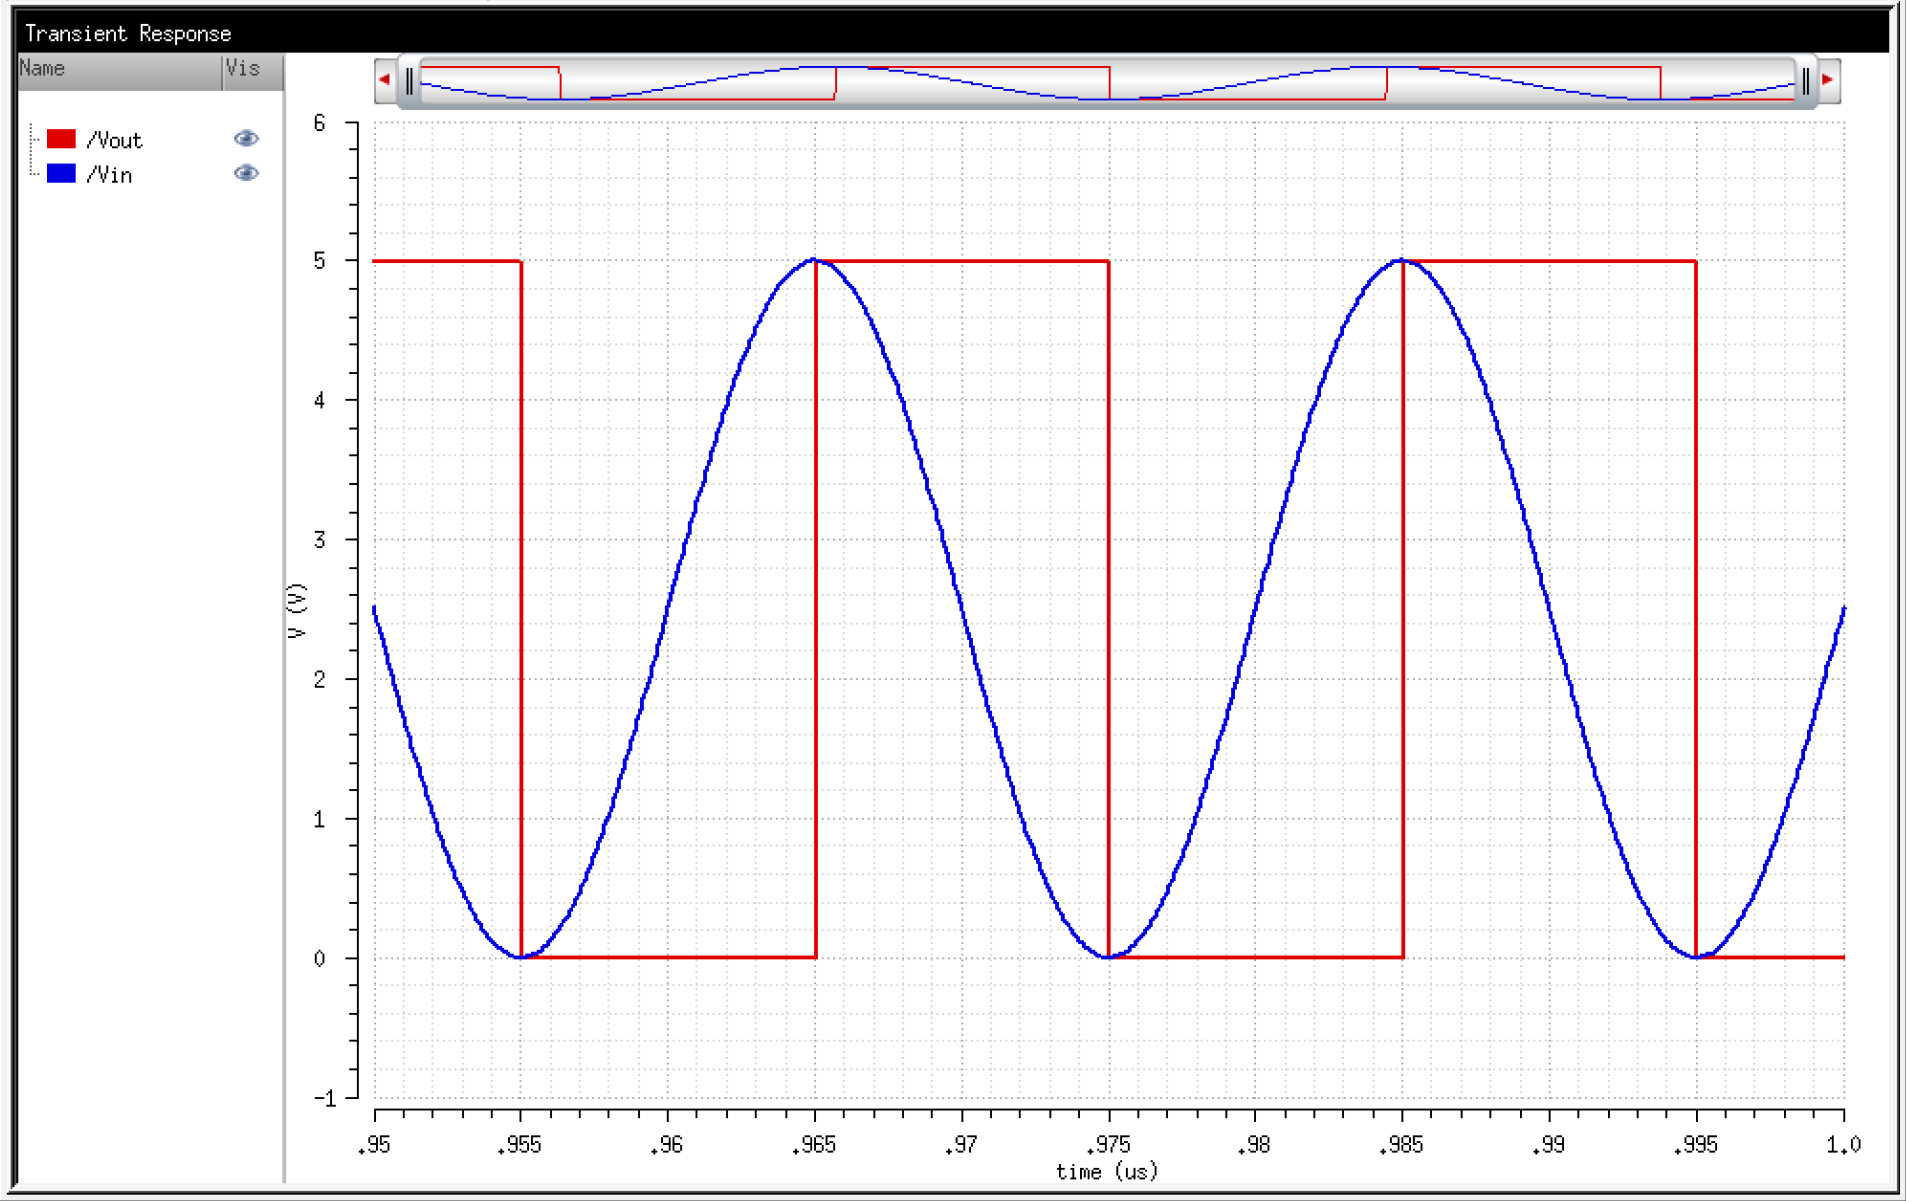This screenshot has height=1201, width=1906.
Task: Click the left grip handle on the overview strip
Action: [410, 80]
